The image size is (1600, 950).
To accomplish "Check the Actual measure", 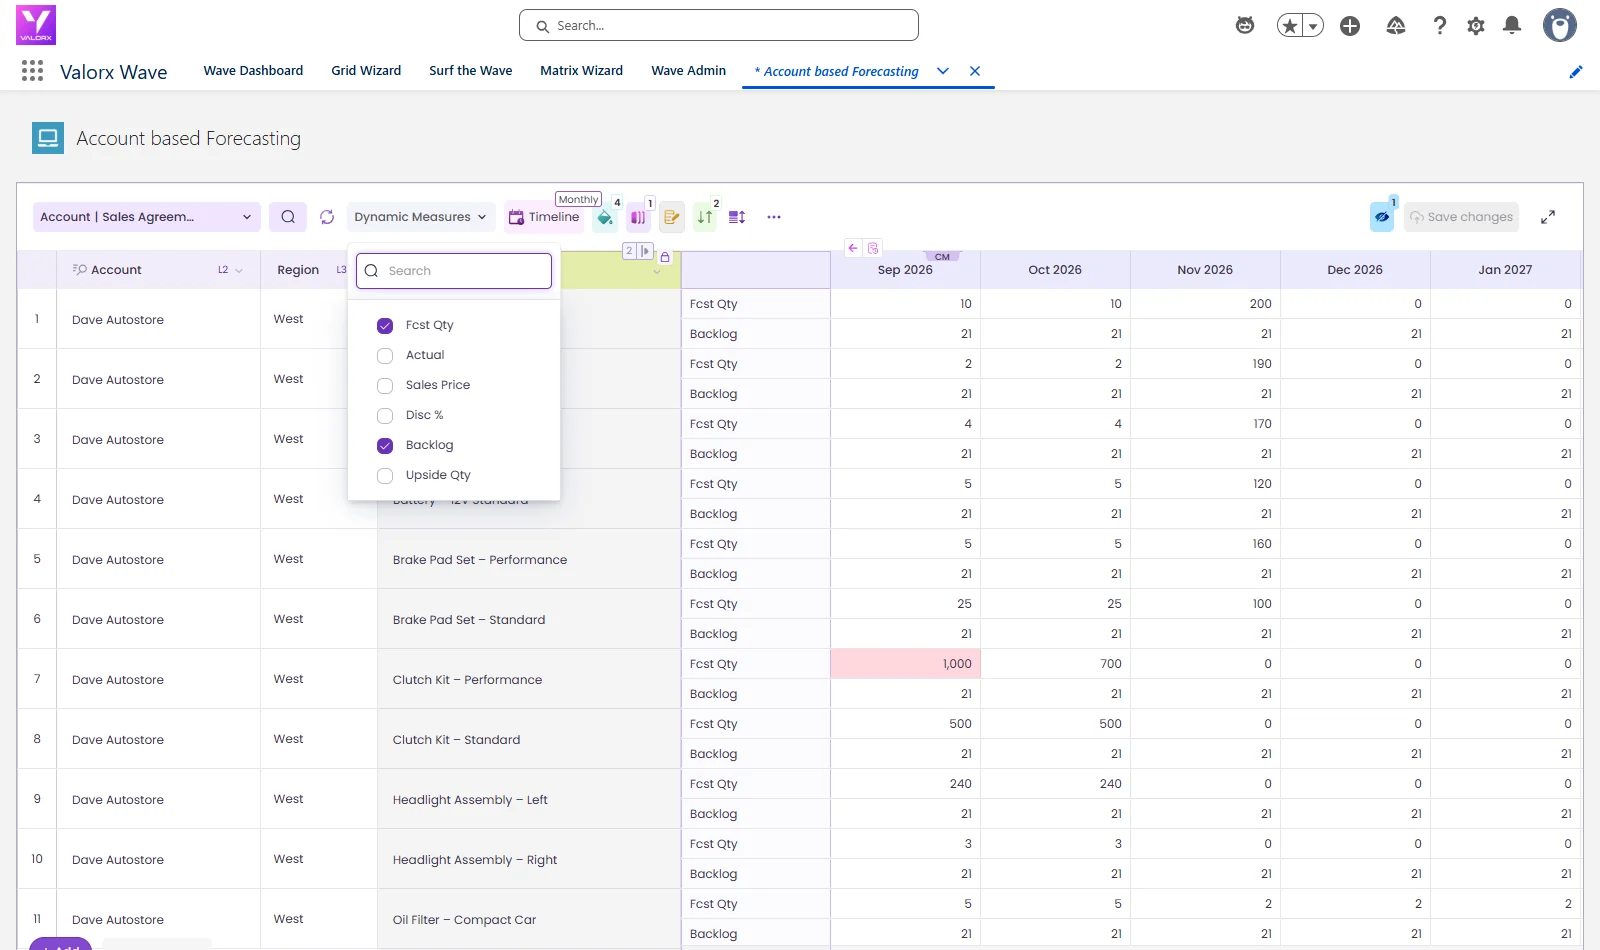I will click(385, 355).
